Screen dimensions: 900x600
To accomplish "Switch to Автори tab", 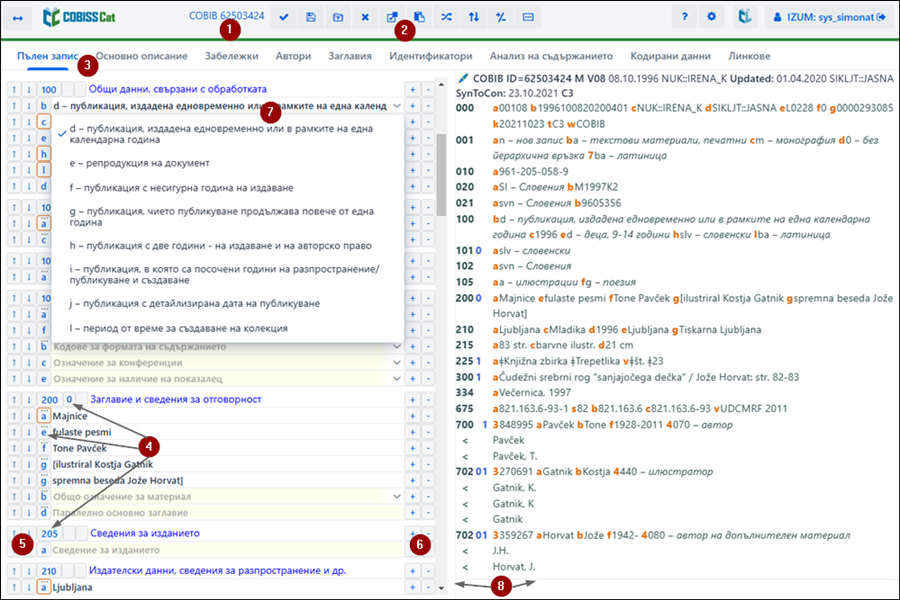I will (293, 56).
